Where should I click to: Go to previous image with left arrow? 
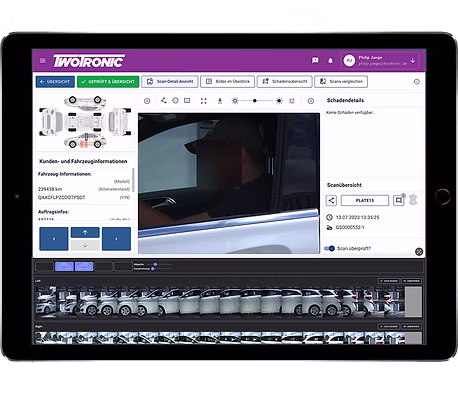54,239
